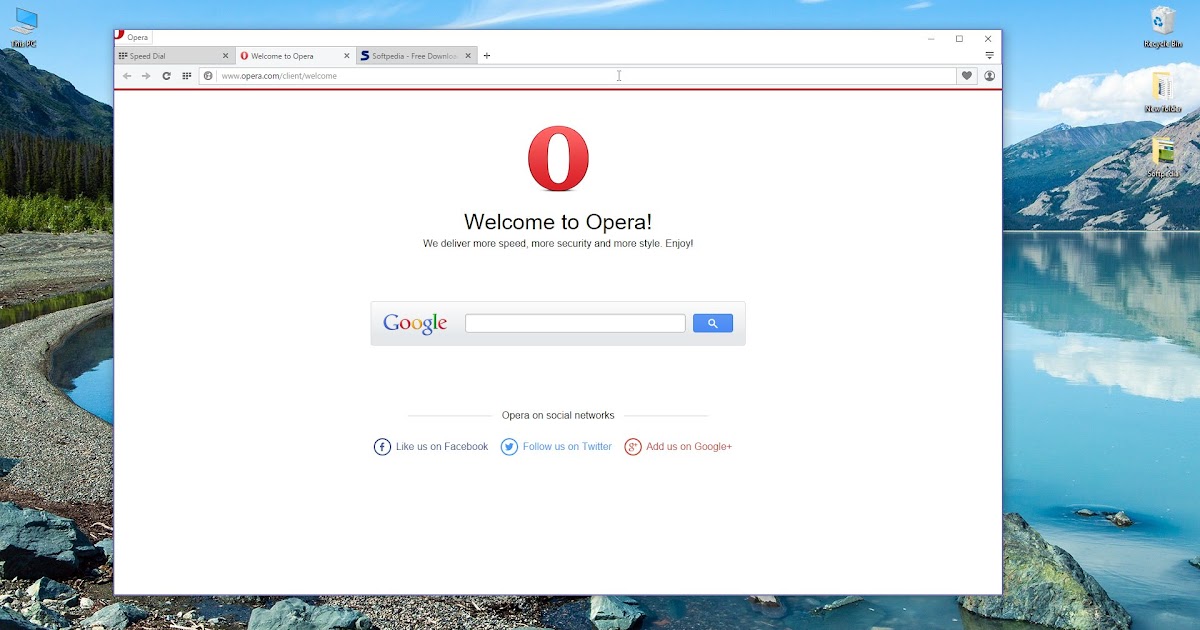The width and height of the screenshot is (1200, 630).
Task: Click the Google logo
Action: click(x=415, y=323)
